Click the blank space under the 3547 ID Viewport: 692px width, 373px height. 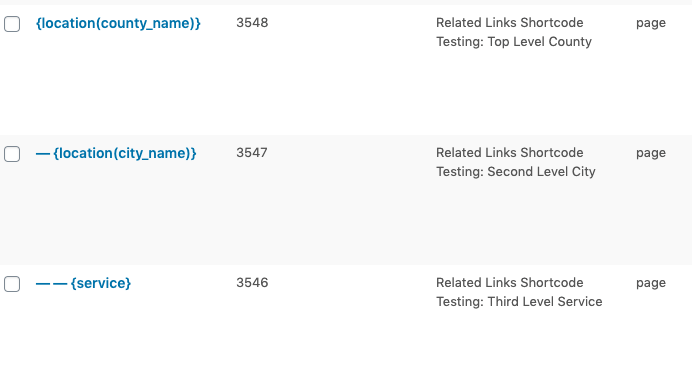tap(252, 212)
